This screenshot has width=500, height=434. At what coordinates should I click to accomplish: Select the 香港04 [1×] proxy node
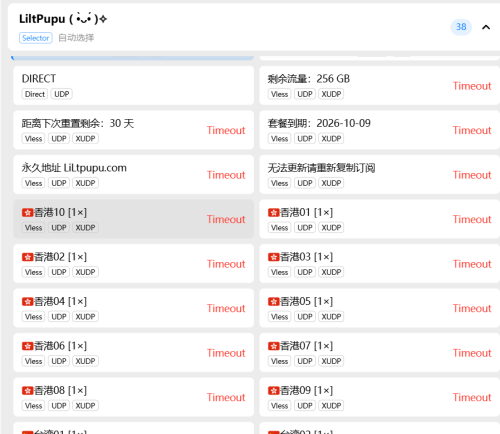(x=133, y=308)
